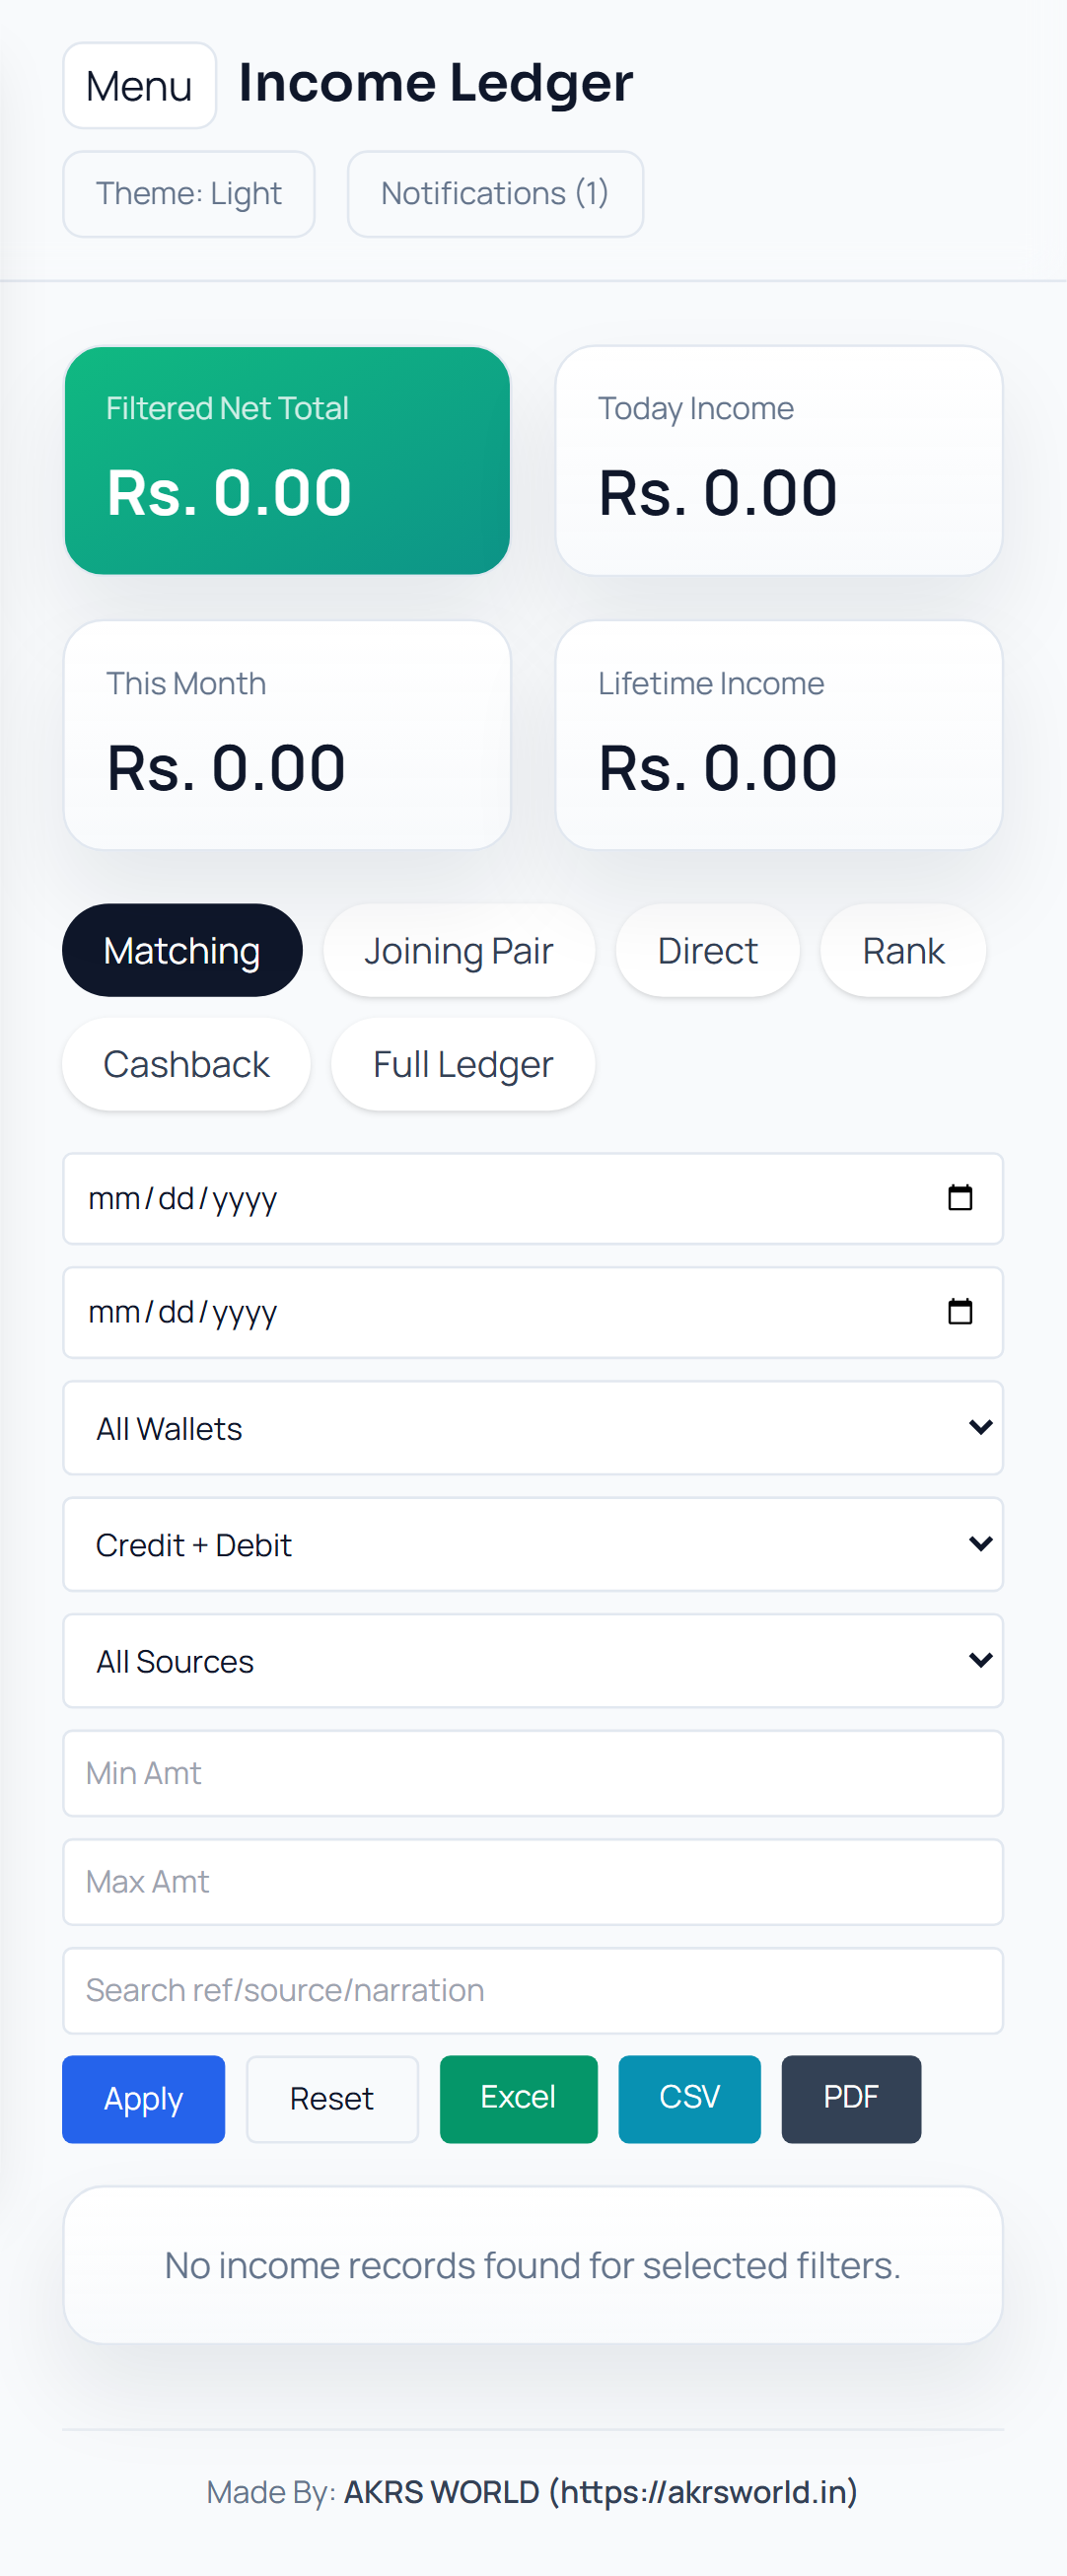1067x2576 pixels.
Task: Switch to the Joining Pair tab
Action: [x=458, y=950]
